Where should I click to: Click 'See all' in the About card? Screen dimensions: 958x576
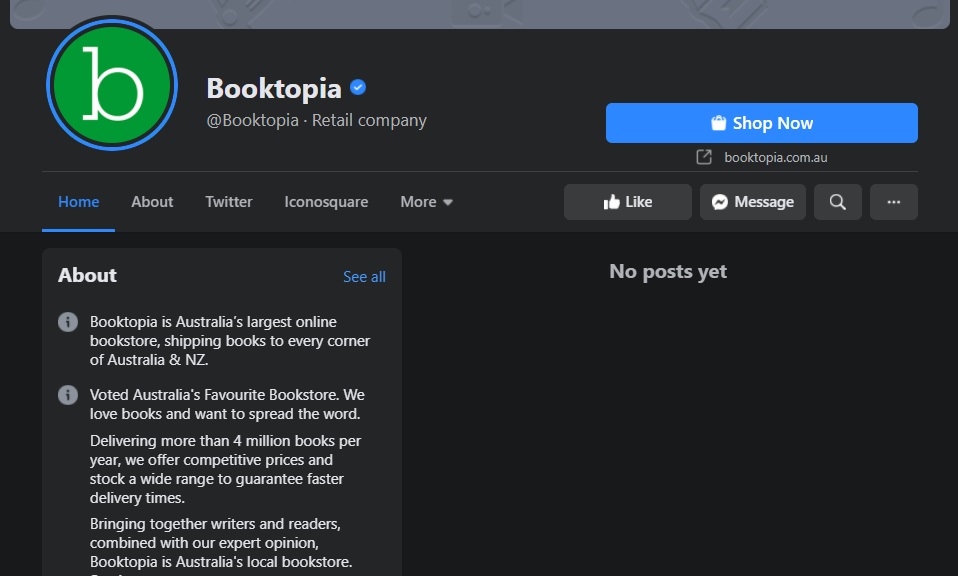pyautogui.click(x=364, y=277)
